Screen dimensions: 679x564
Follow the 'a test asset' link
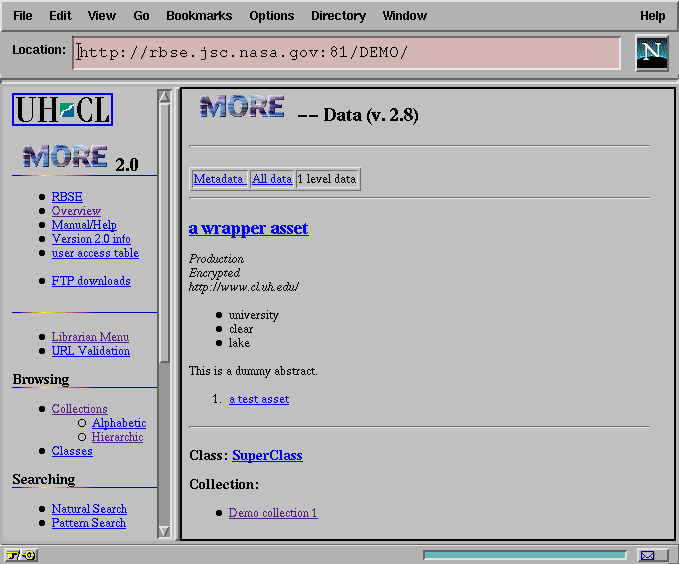[x=259, y=399]
